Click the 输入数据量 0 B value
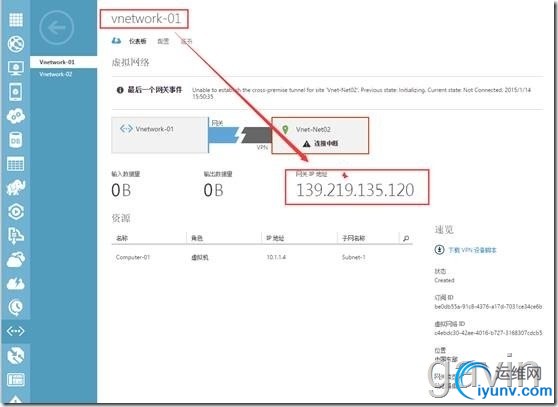558x407 pixels. pos(121,190)
